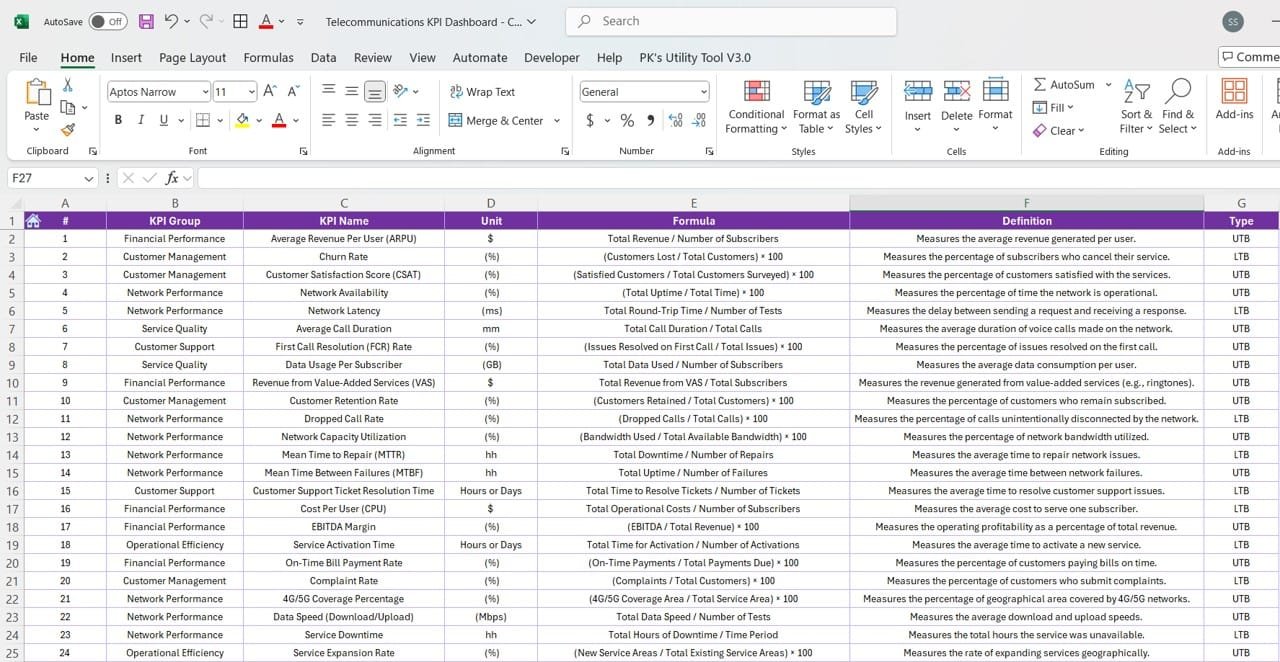Click the Insert cells icon
Image resolution: width=1280 pixels, height=662 pixels.
pyautogui.click(x=918, y=92)
